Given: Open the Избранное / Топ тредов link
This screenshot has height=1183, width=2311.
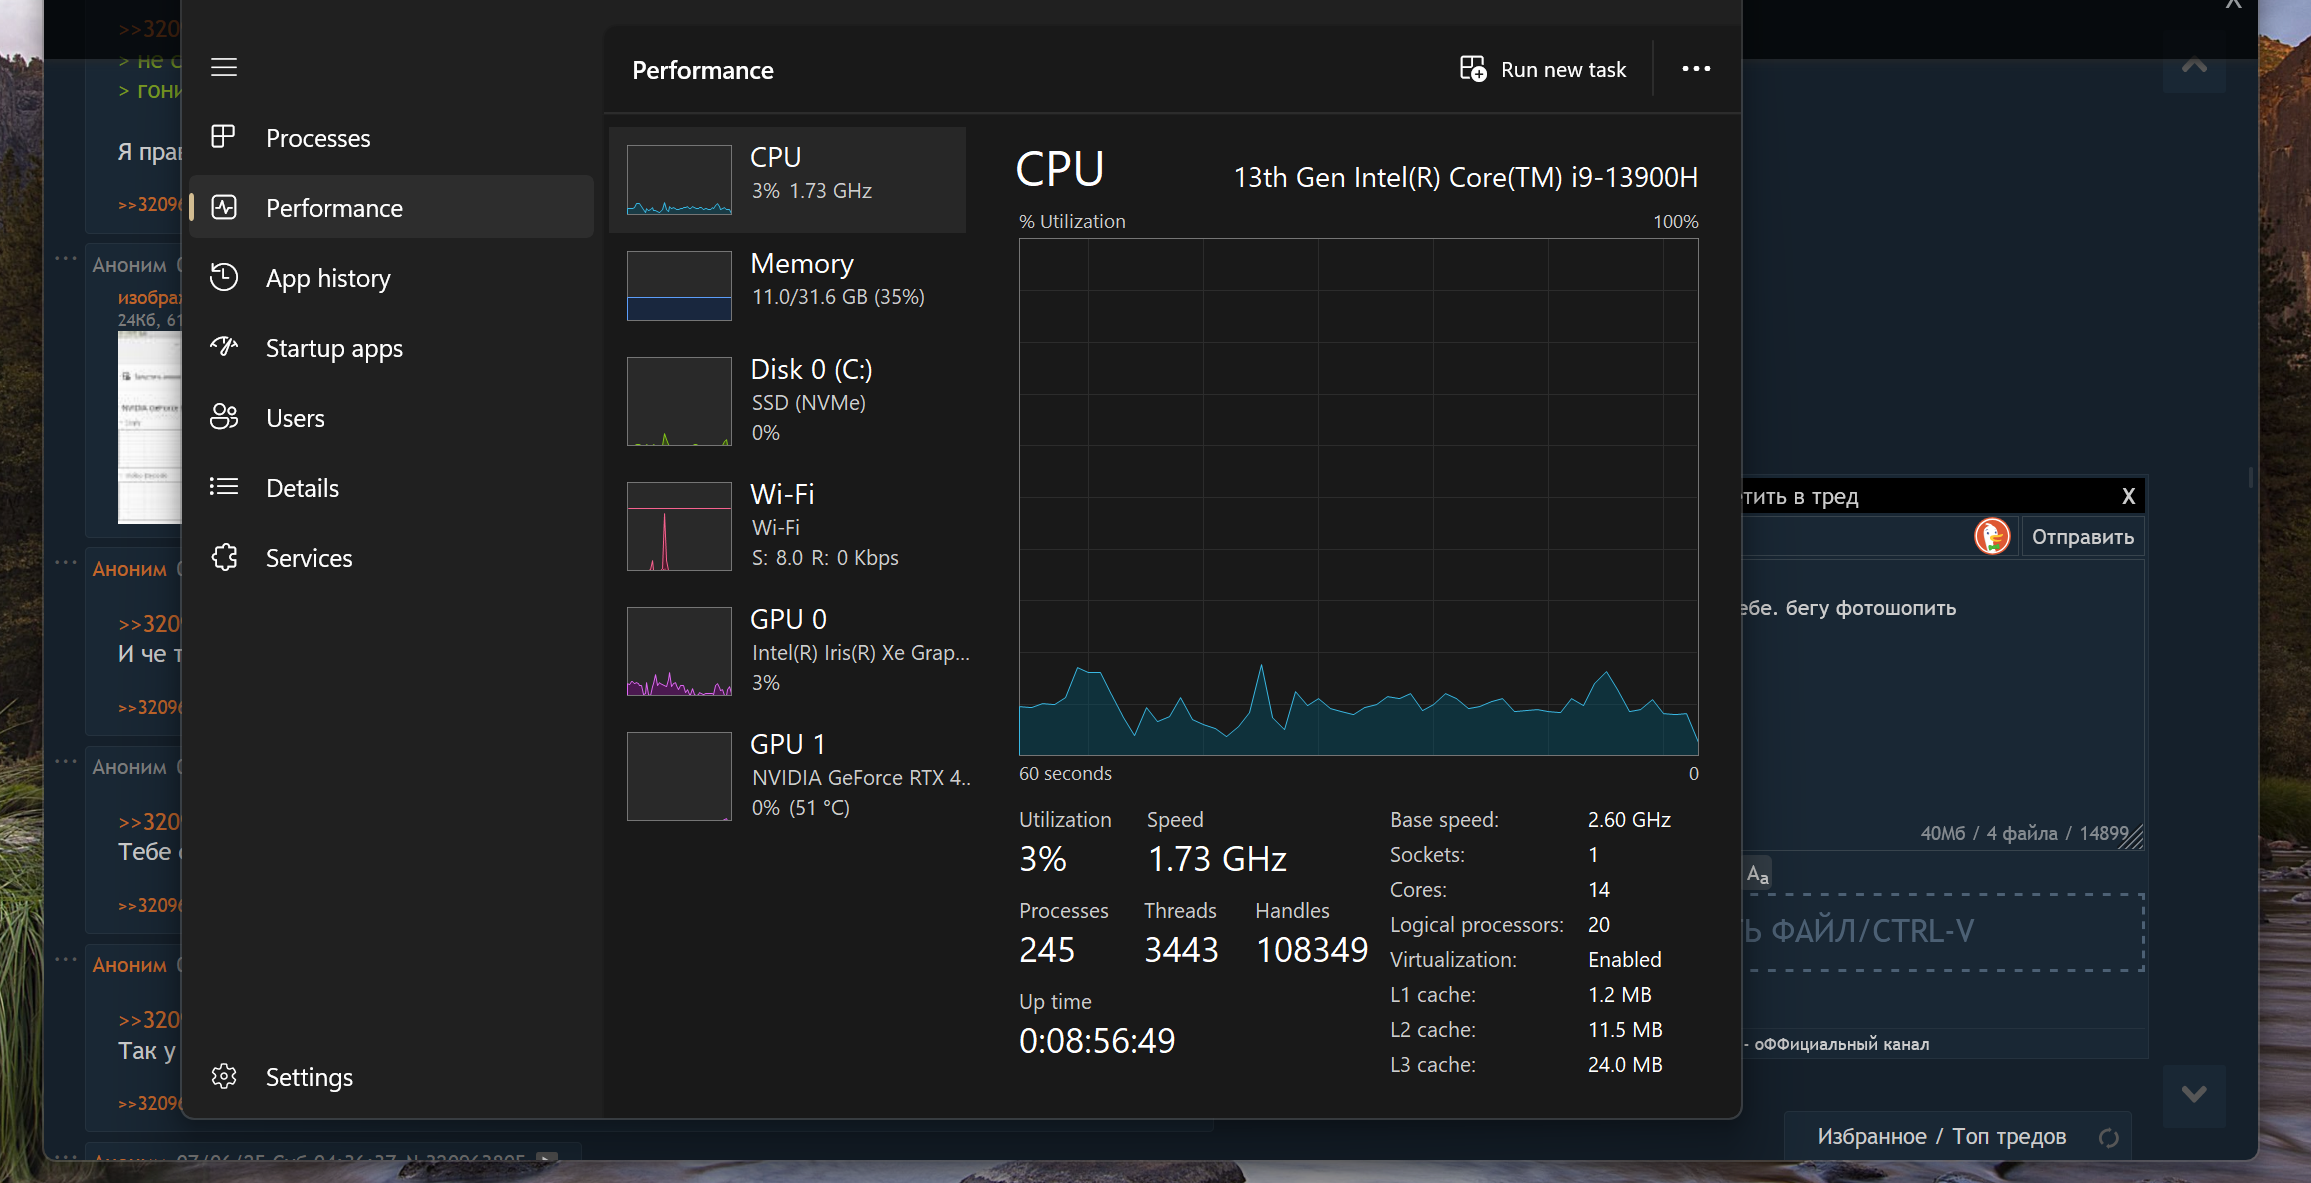Looking at the screenshot, I should [x=1941, y=1137].
